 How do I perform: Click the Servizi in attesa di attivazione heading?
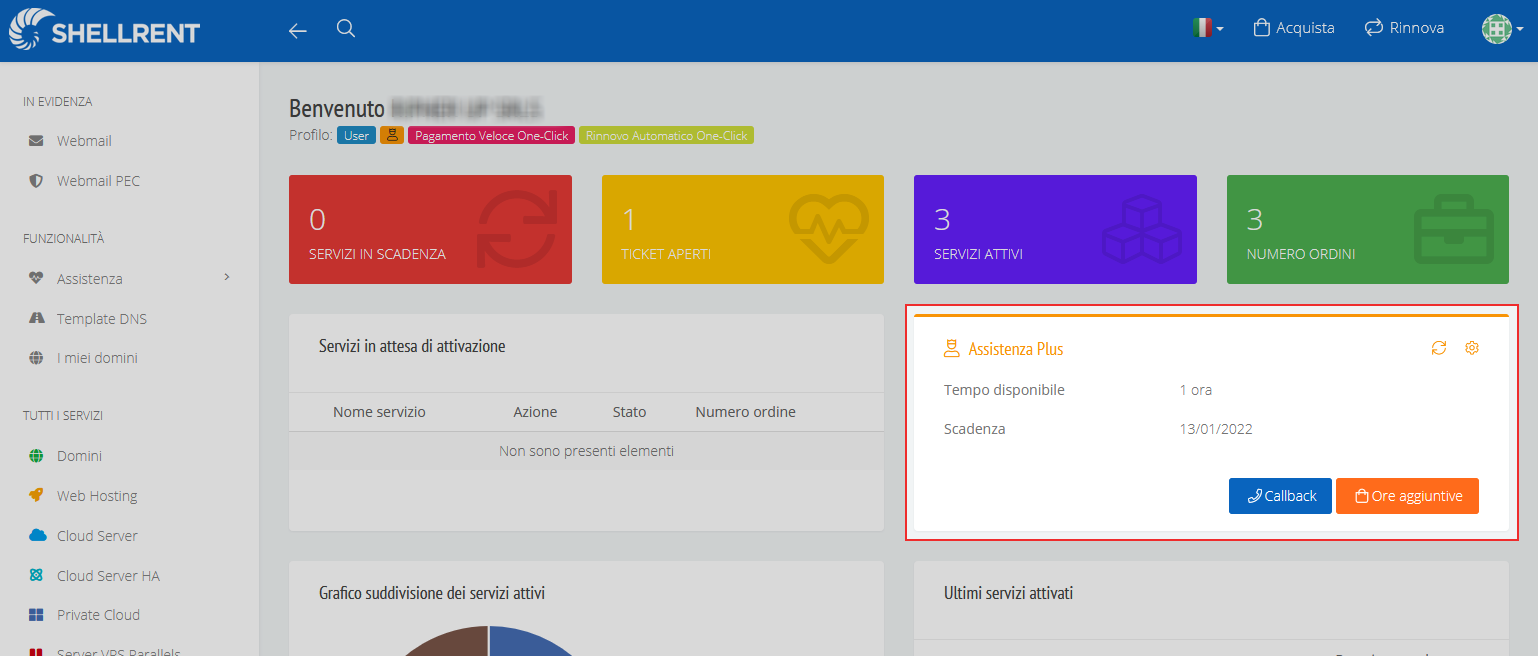[412, 347]
